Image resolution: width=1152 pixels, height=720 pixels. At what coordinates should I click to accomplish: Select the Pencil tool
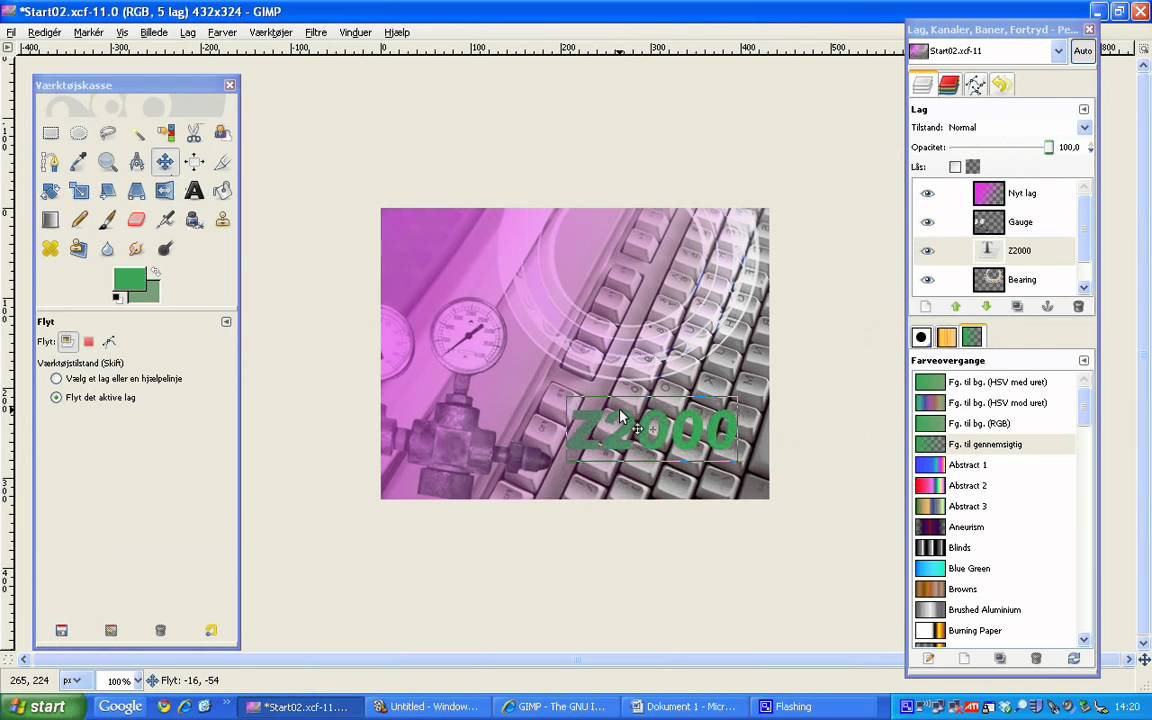point(79,219)
